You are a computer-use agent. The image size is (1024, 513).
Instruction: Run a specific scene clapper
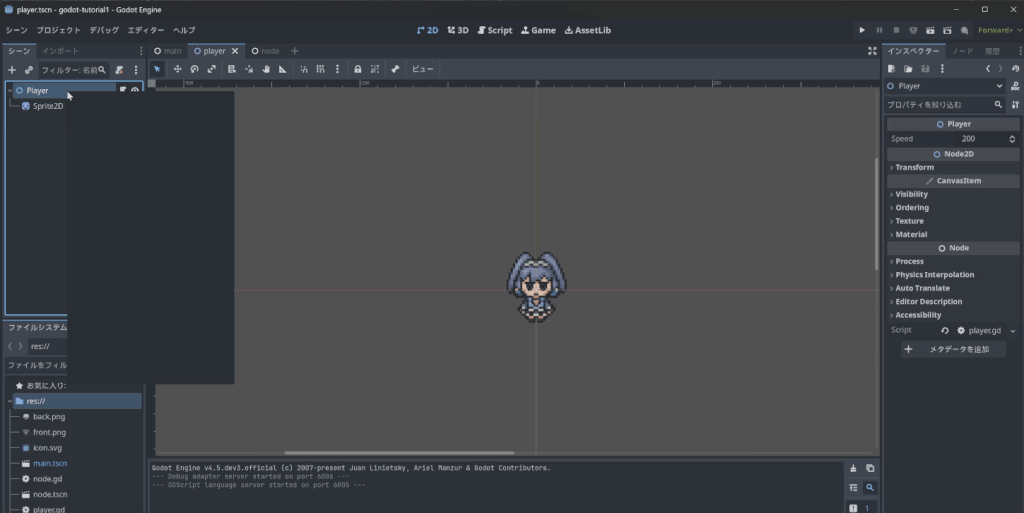[947, 30]
